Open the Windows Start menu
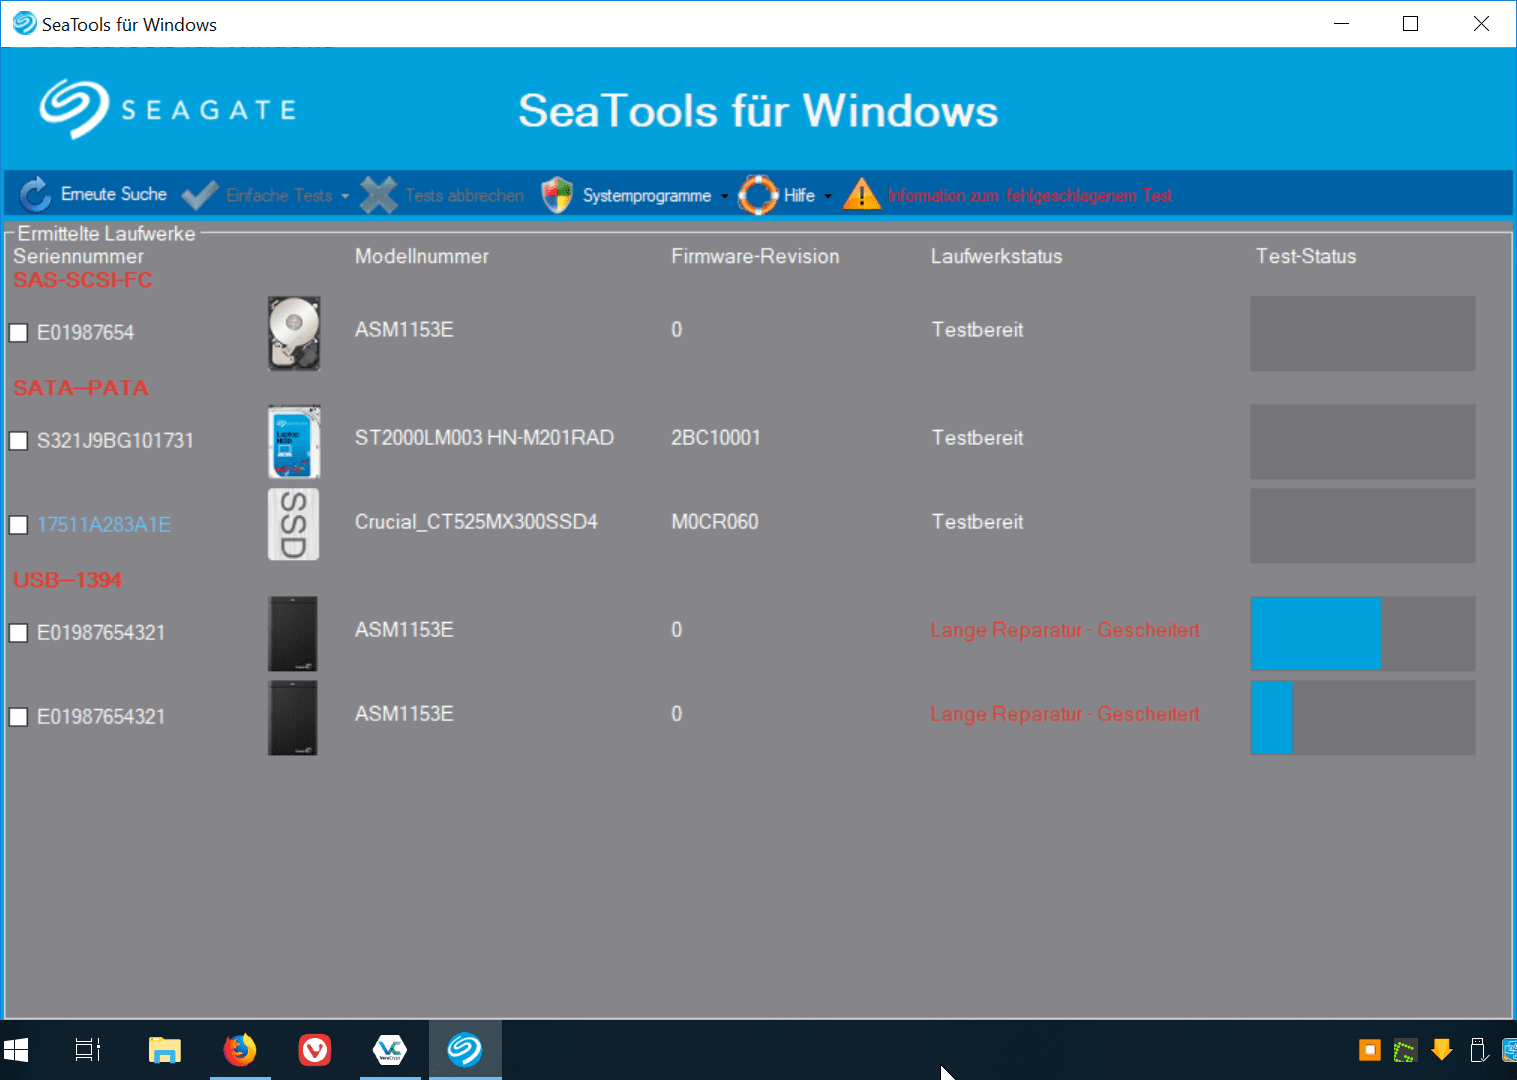The image size is (1517, 1080). (16, 1050)
